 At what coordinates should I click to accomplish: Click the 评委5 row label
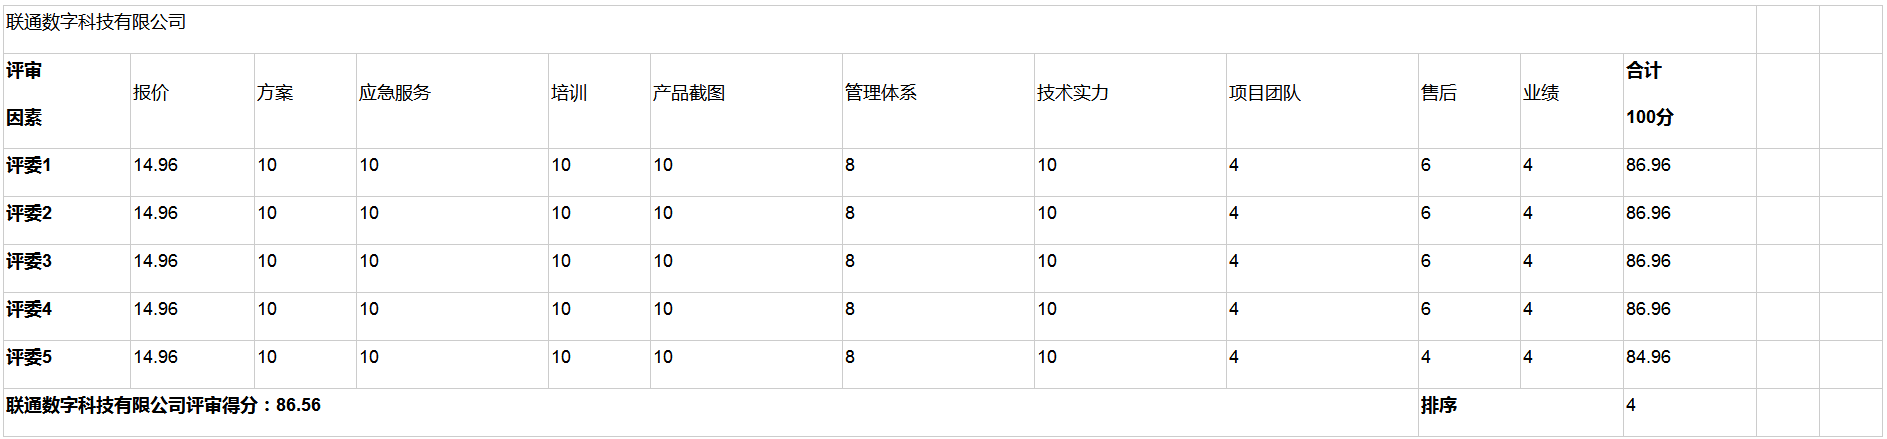29,358
